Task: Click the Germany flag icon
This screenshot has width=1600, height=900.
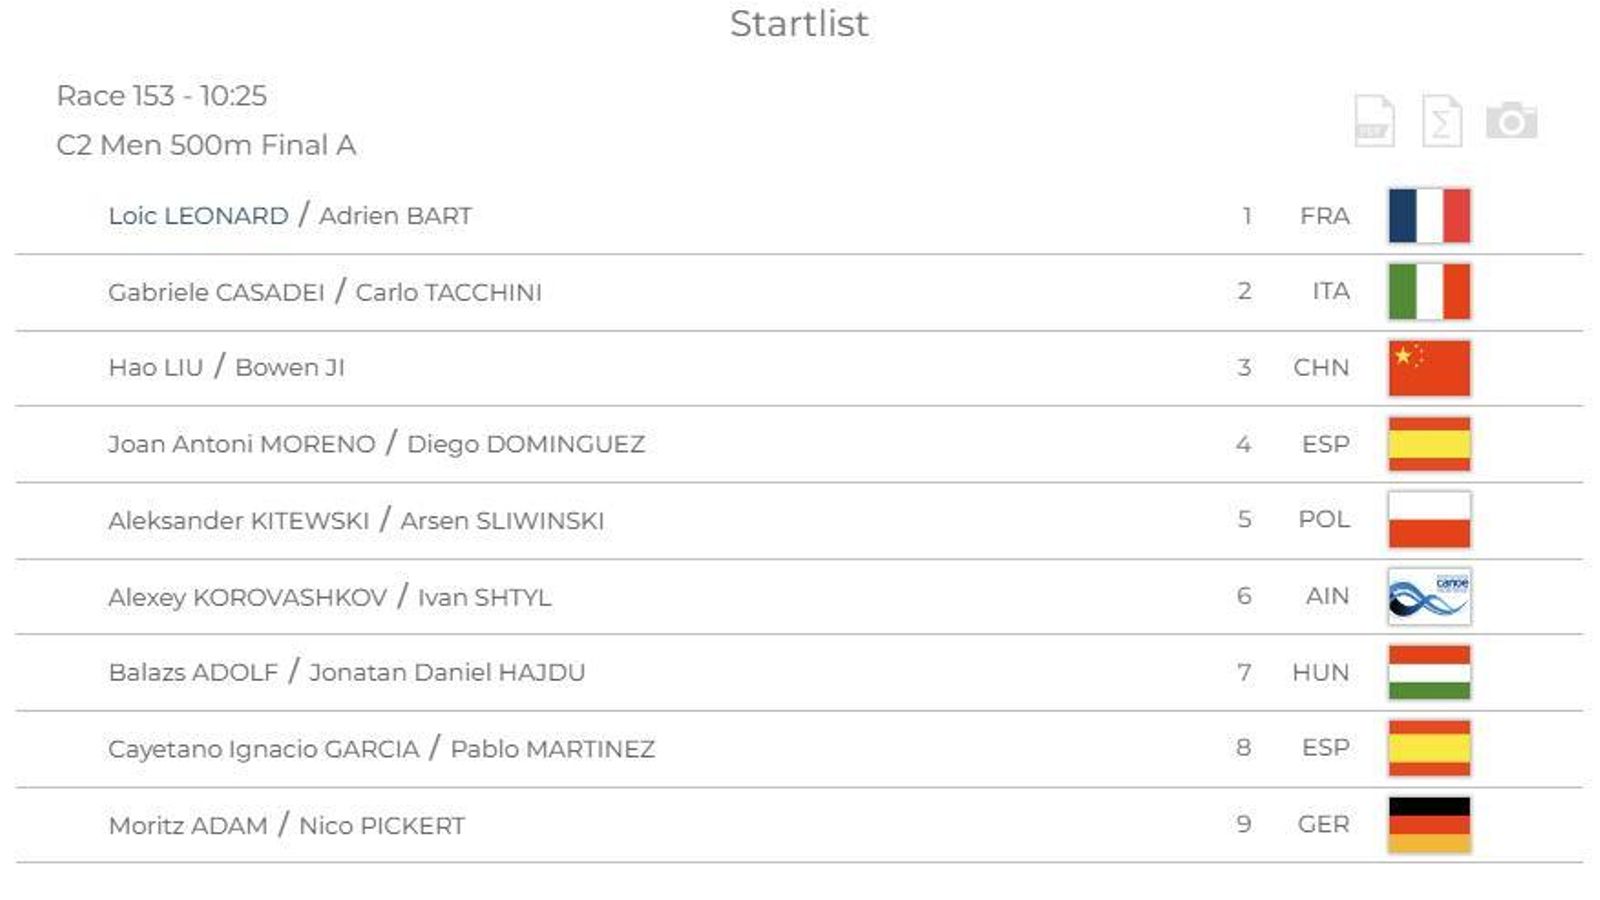Action: click(x=1429, y=824)
